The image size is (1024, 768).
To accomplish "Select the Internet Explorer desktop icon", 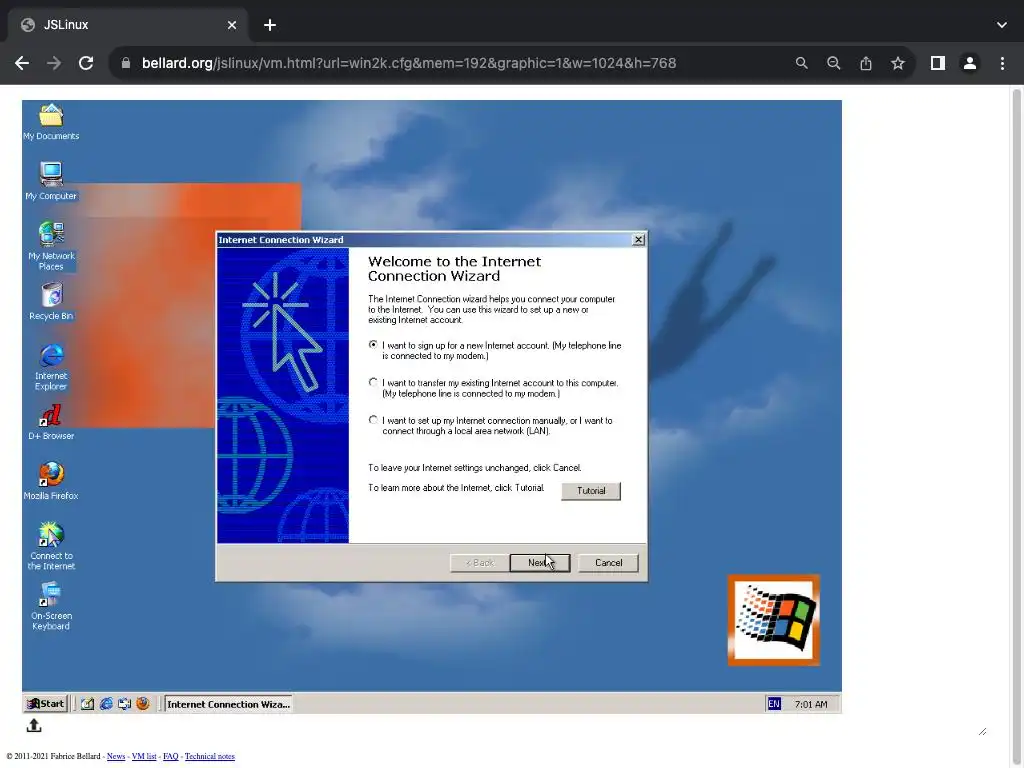I will (51, 366).
